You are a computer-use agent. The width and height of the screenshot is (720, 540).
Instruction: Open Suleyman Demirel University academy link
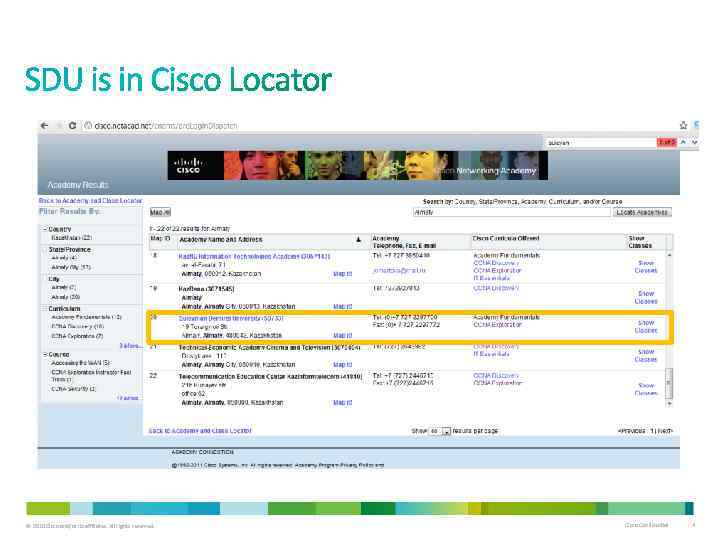(x=231, y=318)
